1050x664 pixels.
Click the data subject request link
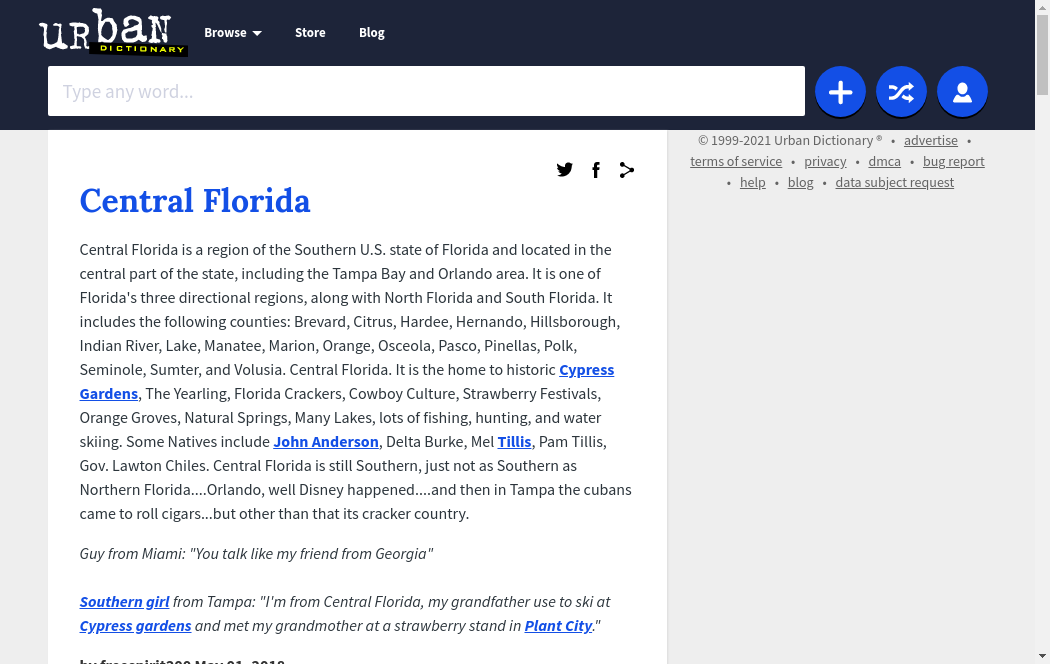point(894,183)
